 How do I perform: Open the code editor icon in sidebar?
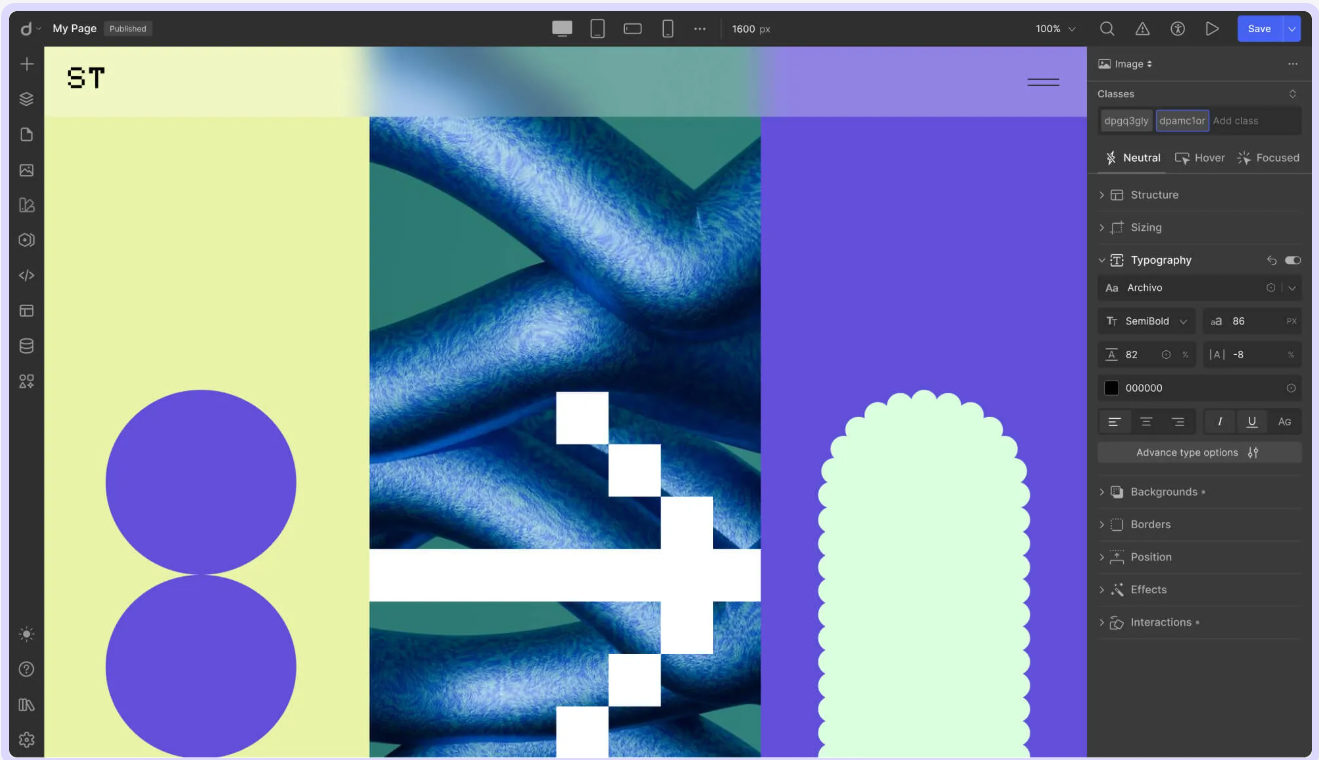tap(27, 275)
